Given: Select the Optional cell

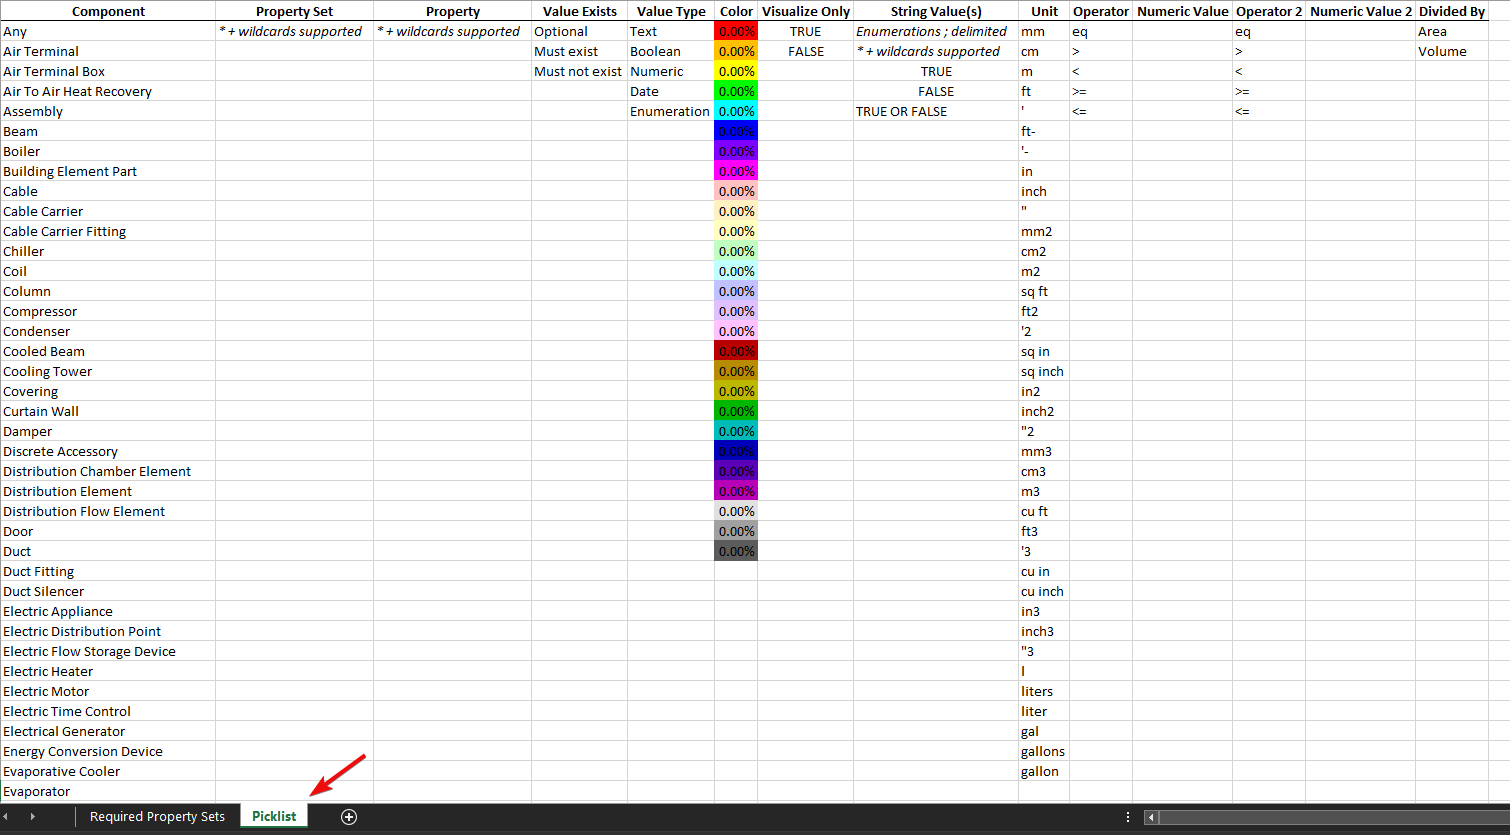Looking at the screenshot, I should pyautogui.click(x=579, y=31).
